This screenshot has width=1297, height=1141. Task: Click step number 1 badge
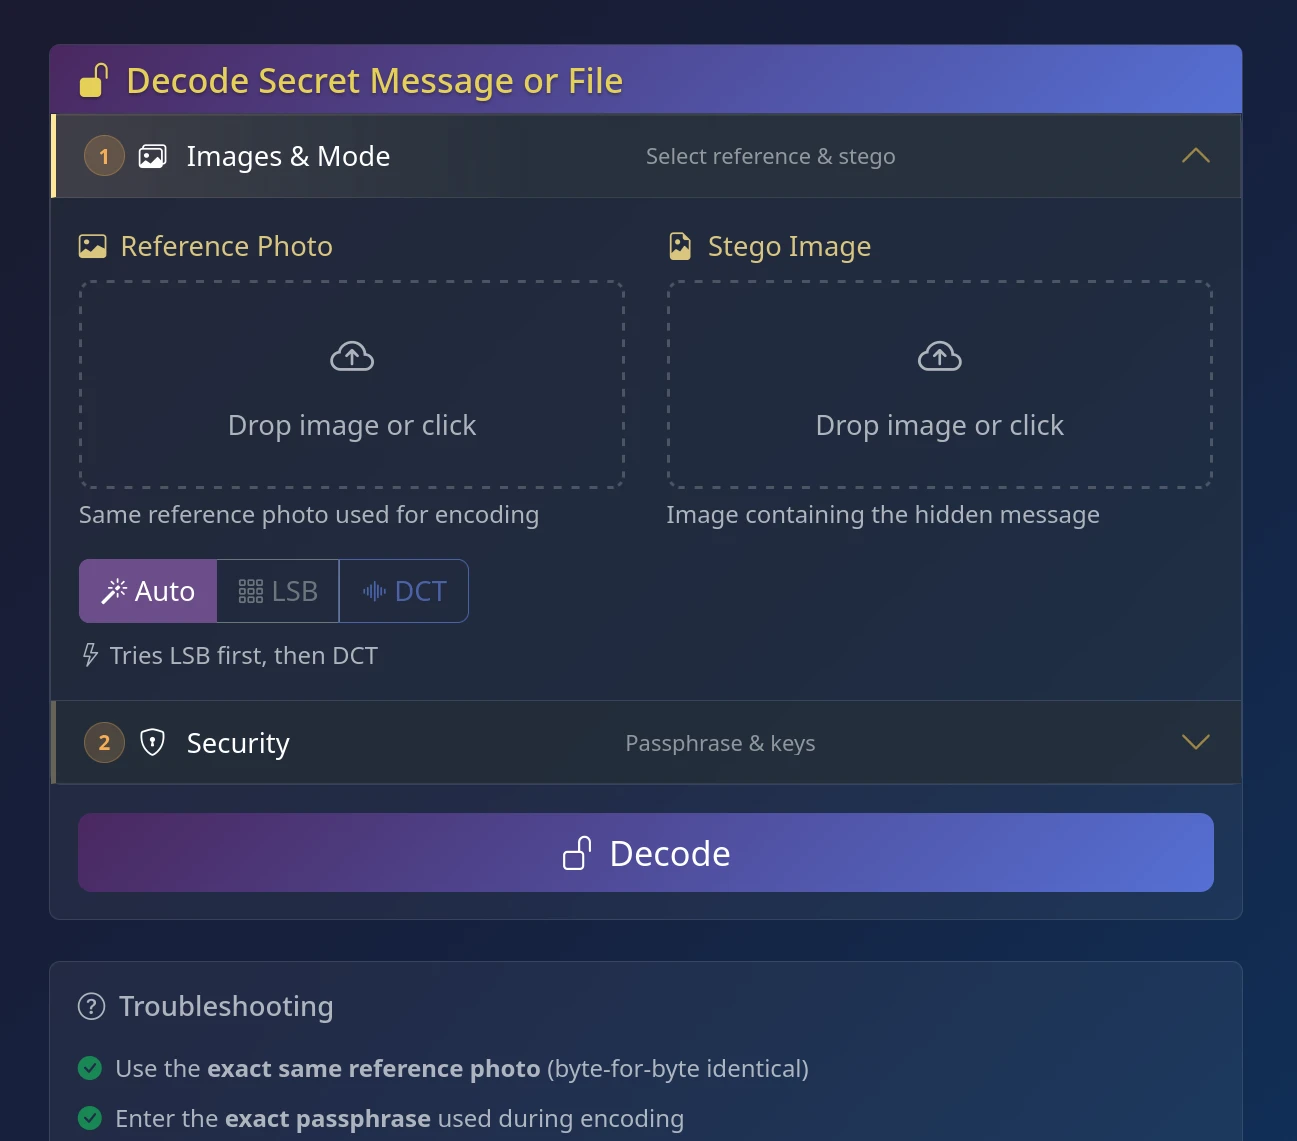click(104, 156)
